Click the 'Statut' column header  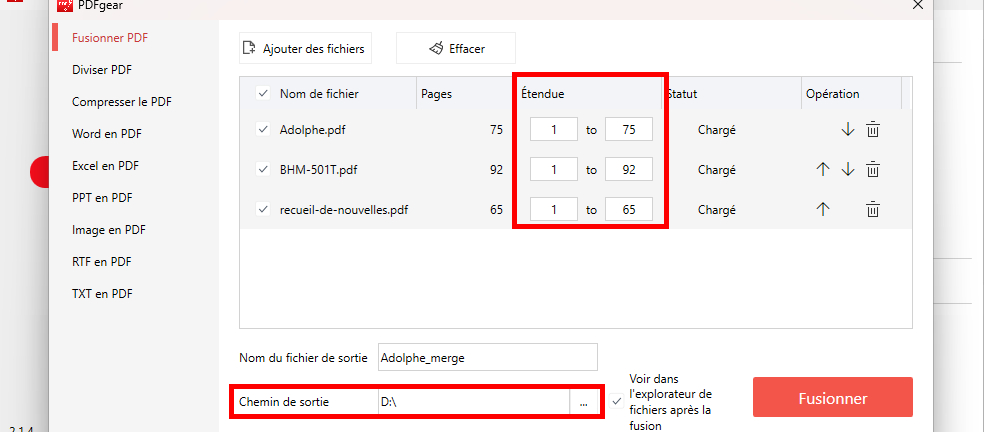point(682,94)
